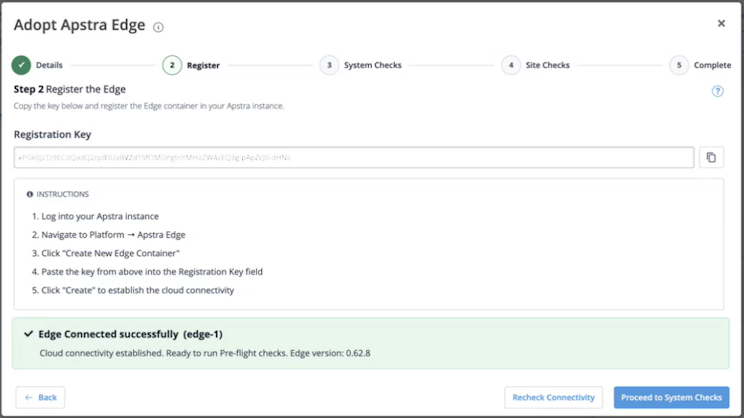Click the Register step label
The width and height of the screenshot is (744, 418).
pyautogui.click(x=203, y=65)
